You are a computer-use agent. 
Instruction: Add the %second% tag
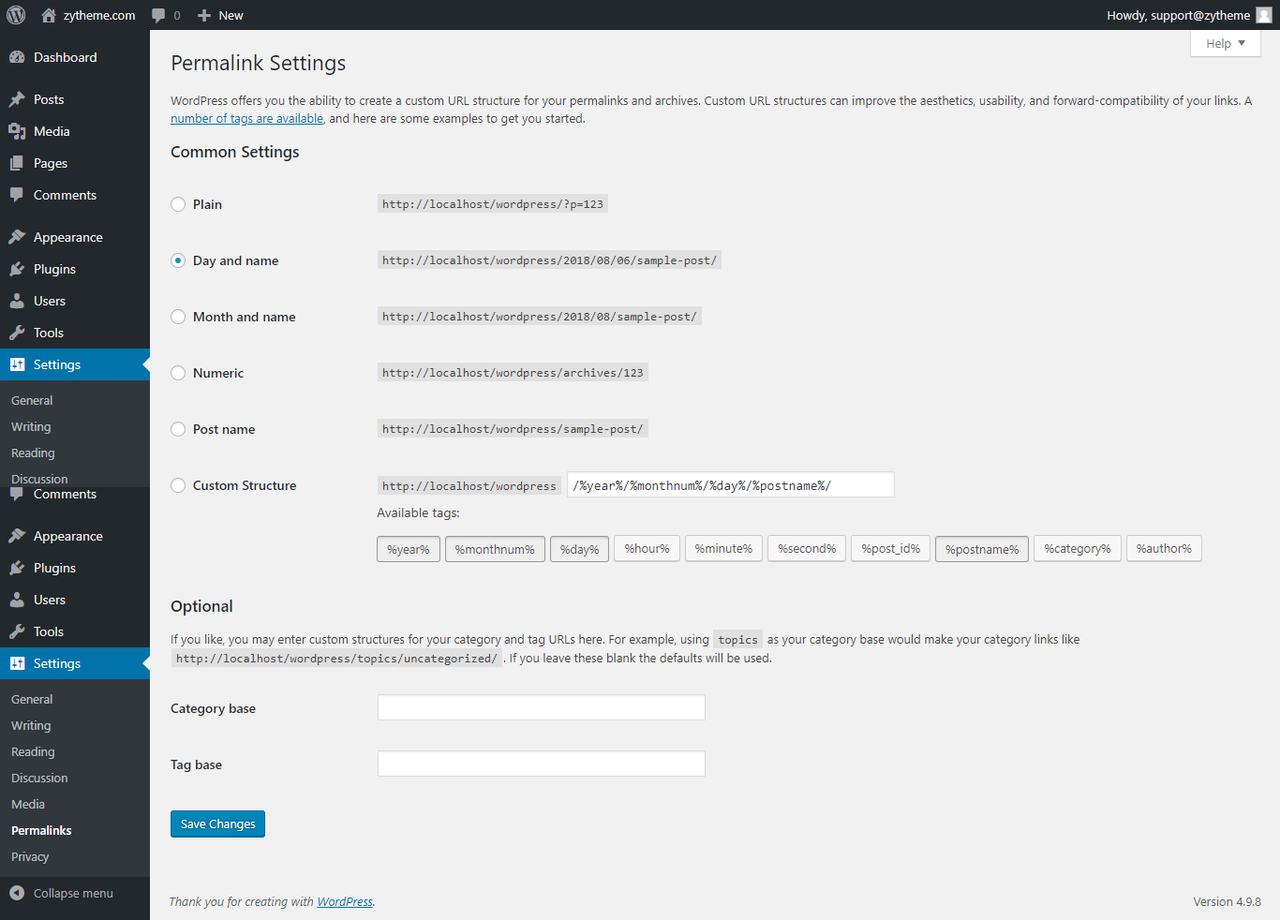(x=807, y=548)
